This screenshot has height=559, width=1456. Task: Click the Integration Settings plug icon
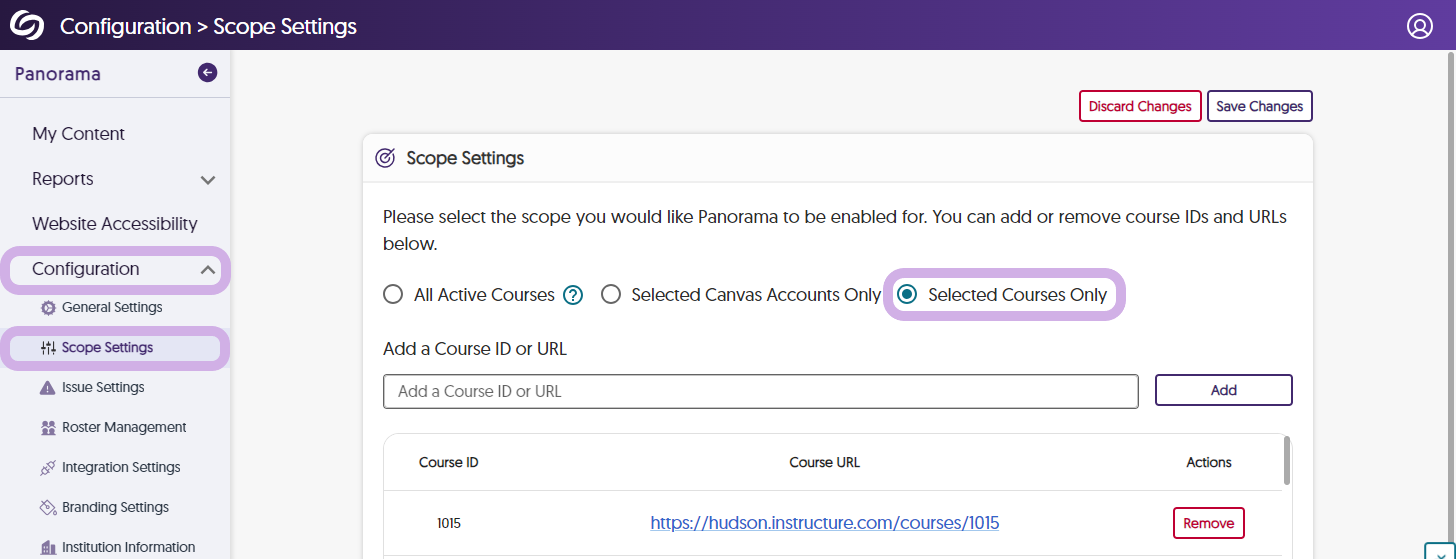(48, 468)
